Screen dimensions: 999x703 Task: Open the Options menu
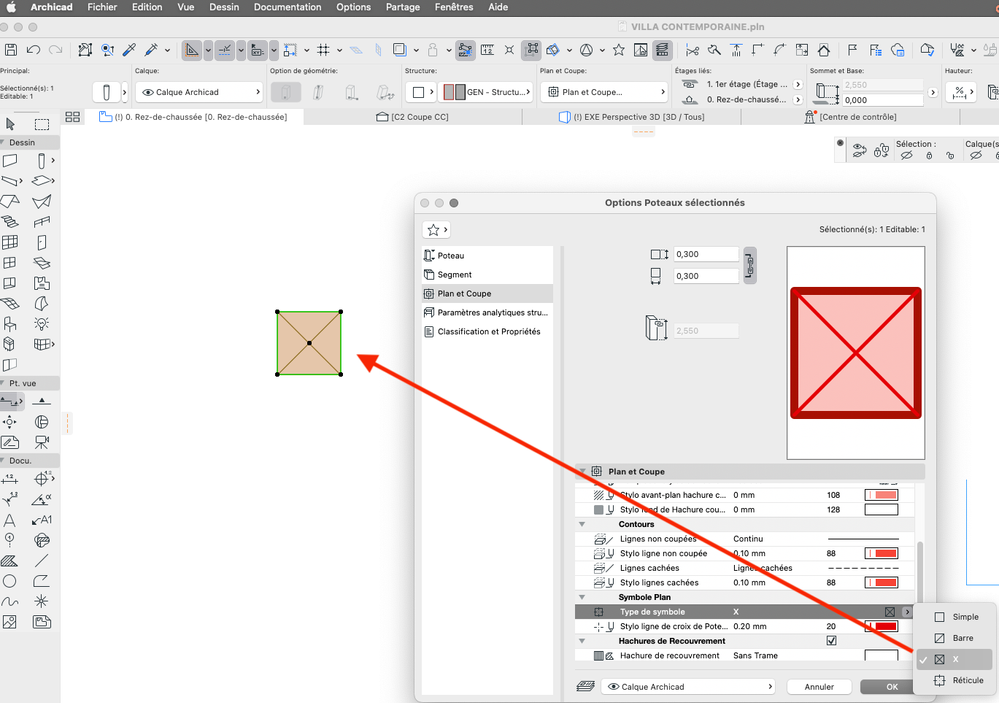pyautogui.click(x=353, y=7)
